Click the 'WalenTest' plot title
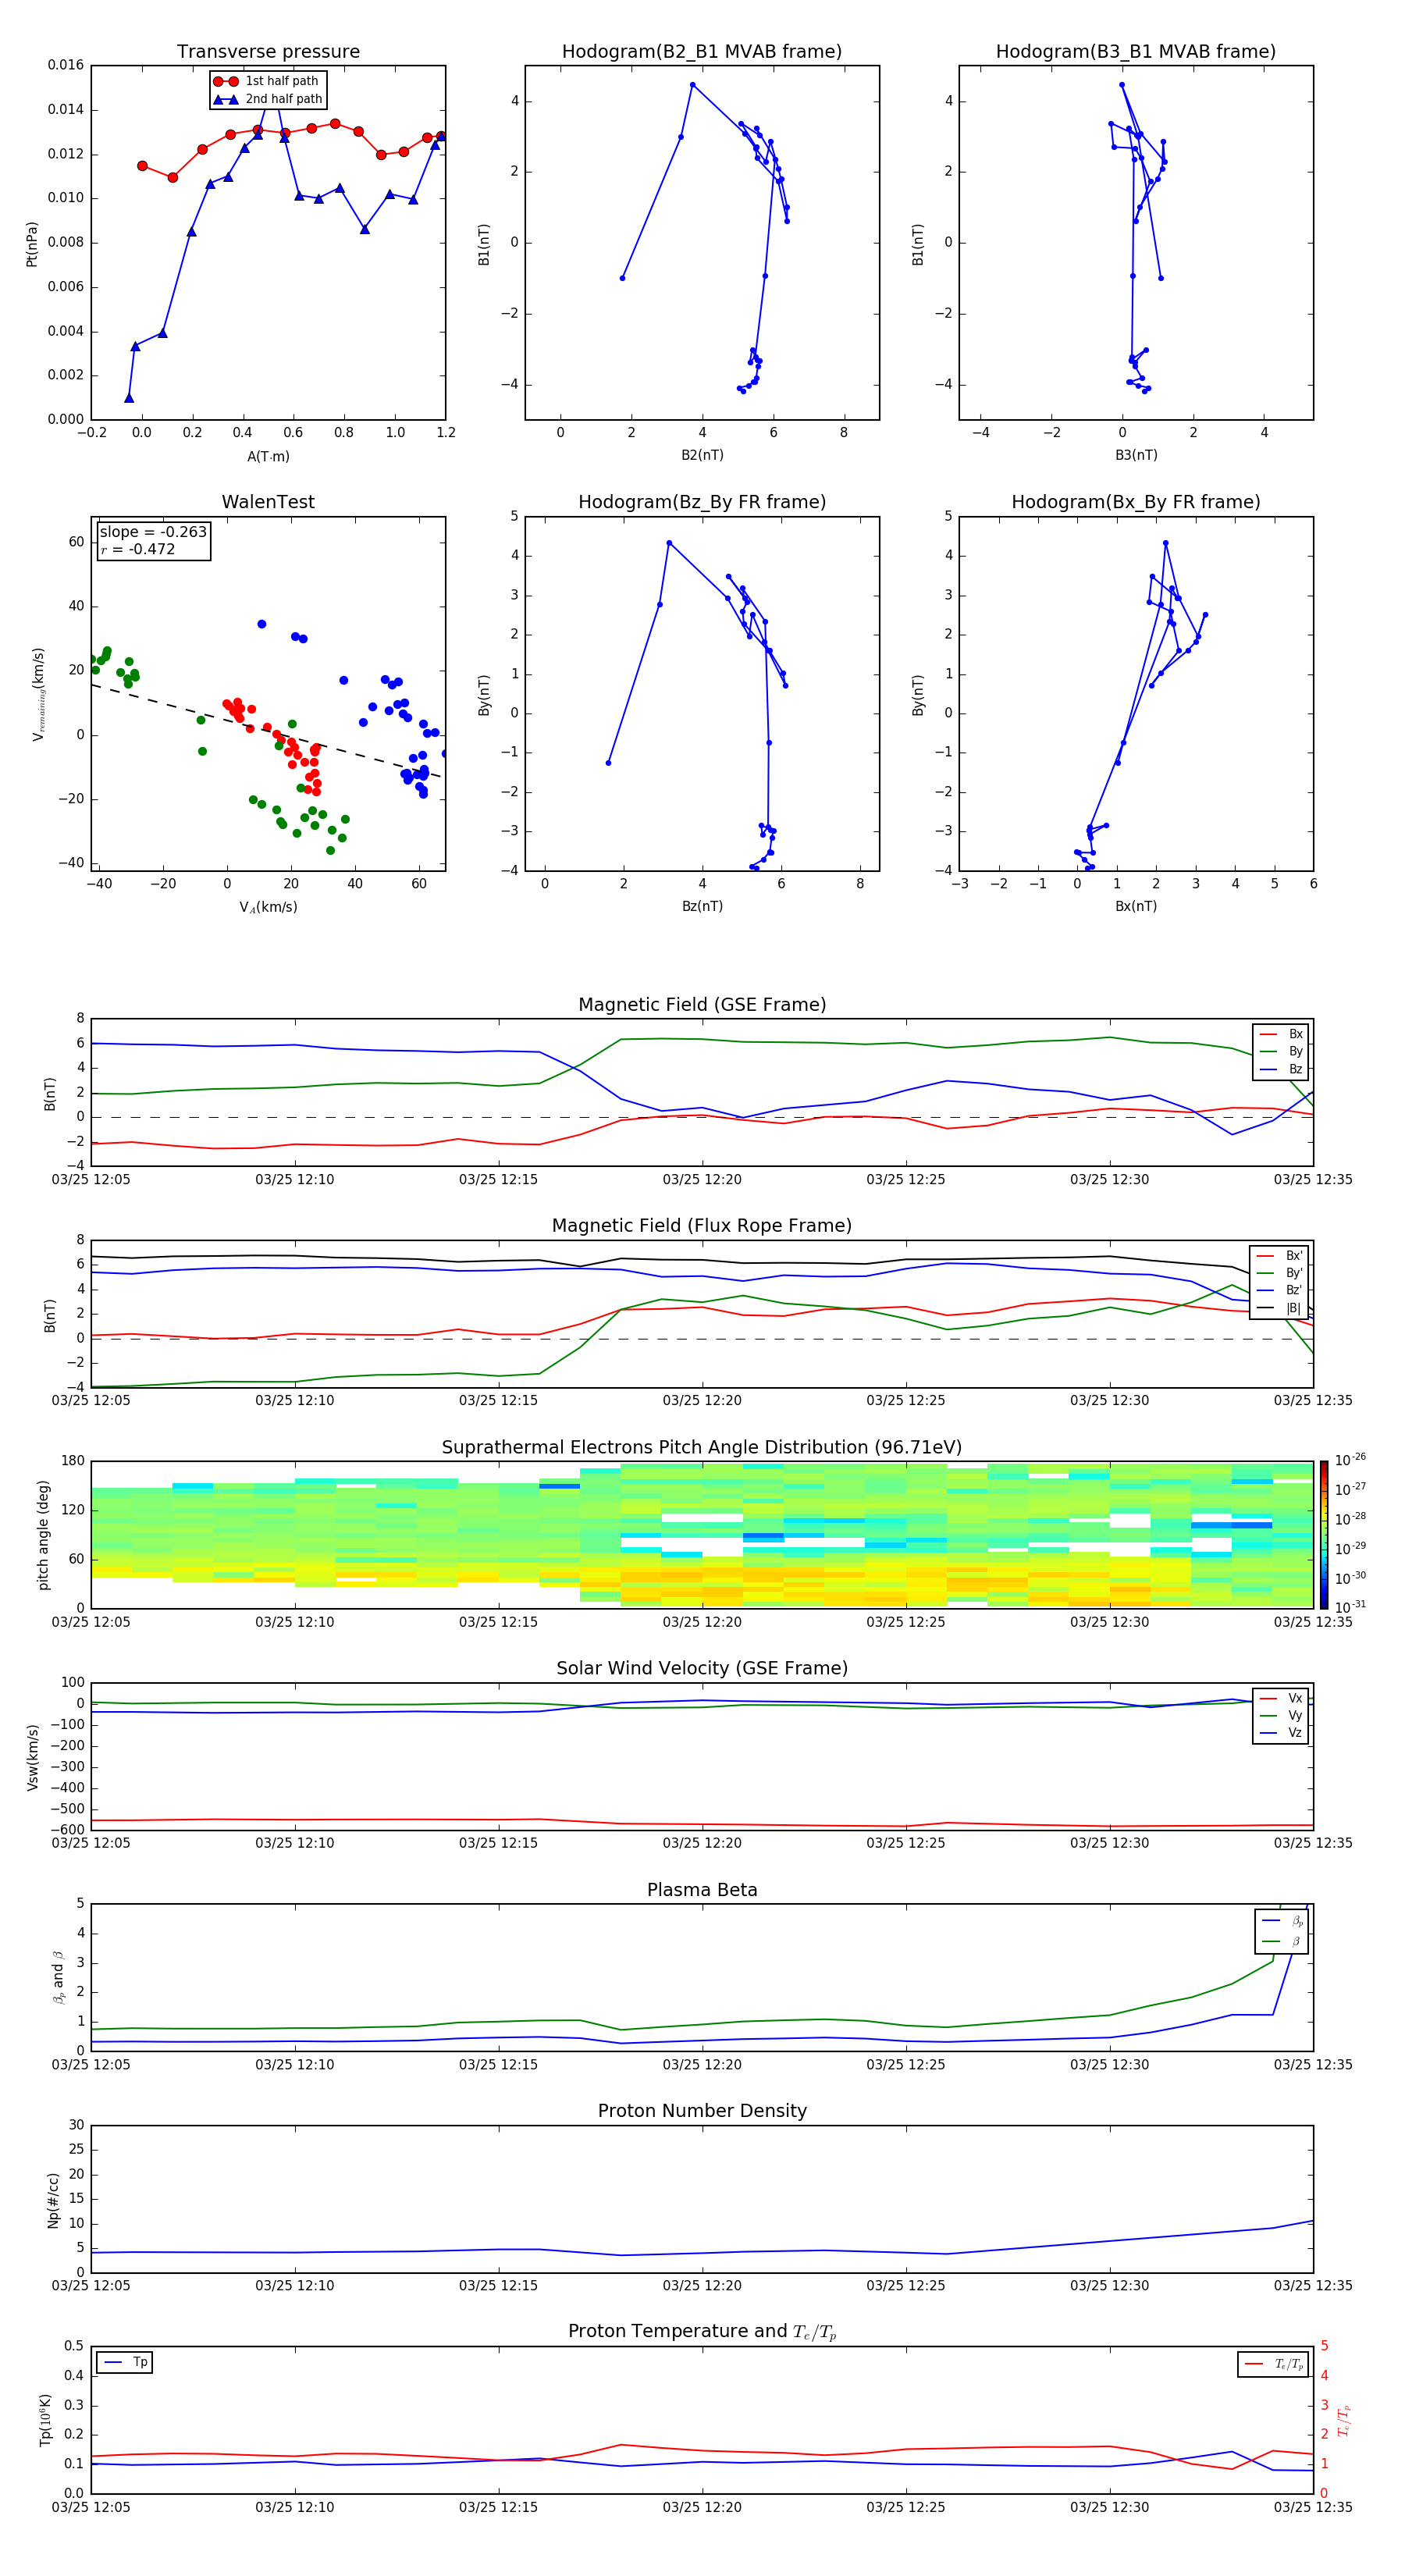 [268, 502]
